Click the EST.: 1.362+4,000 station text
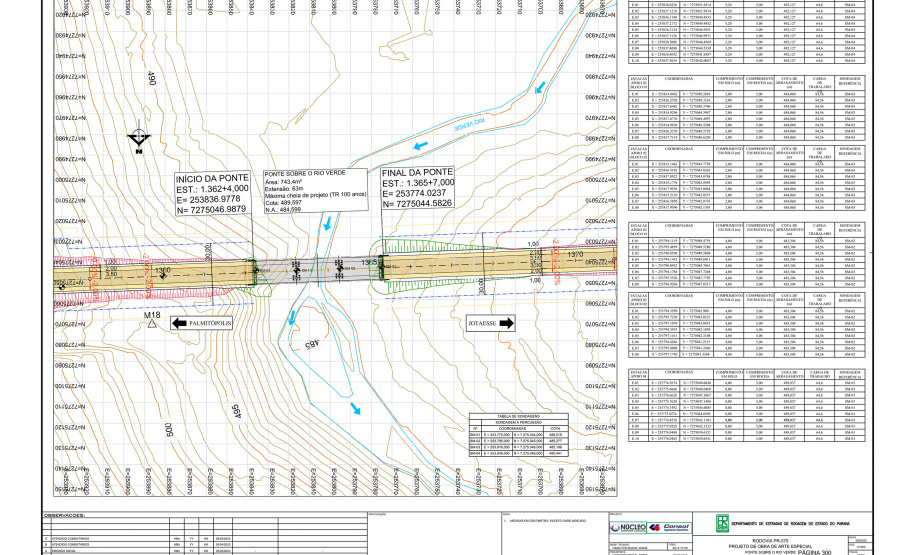 pos(212,189)
